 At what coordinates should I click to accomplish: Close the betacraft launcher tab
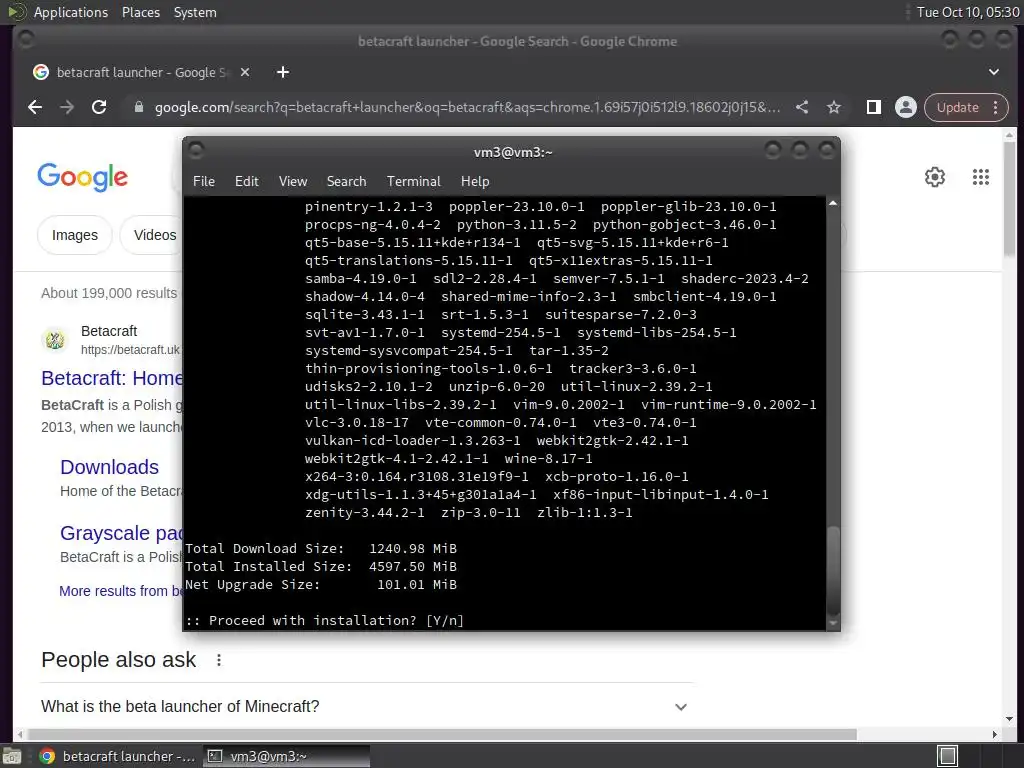(245, 72)
